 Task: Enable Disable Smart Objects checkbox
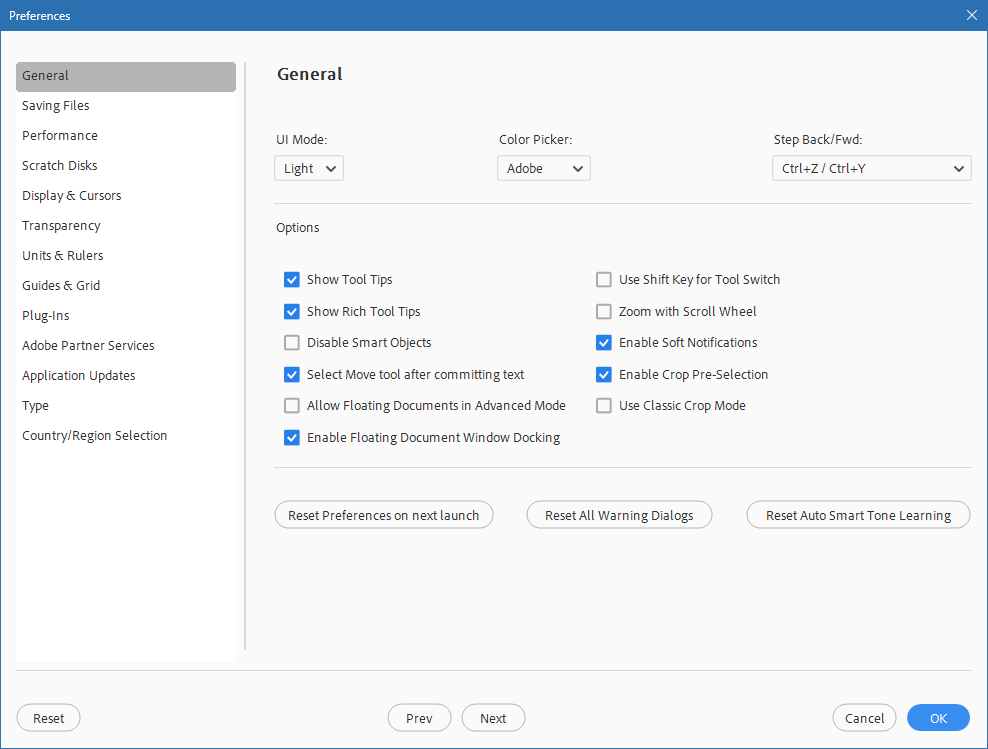tap(292, 343)
